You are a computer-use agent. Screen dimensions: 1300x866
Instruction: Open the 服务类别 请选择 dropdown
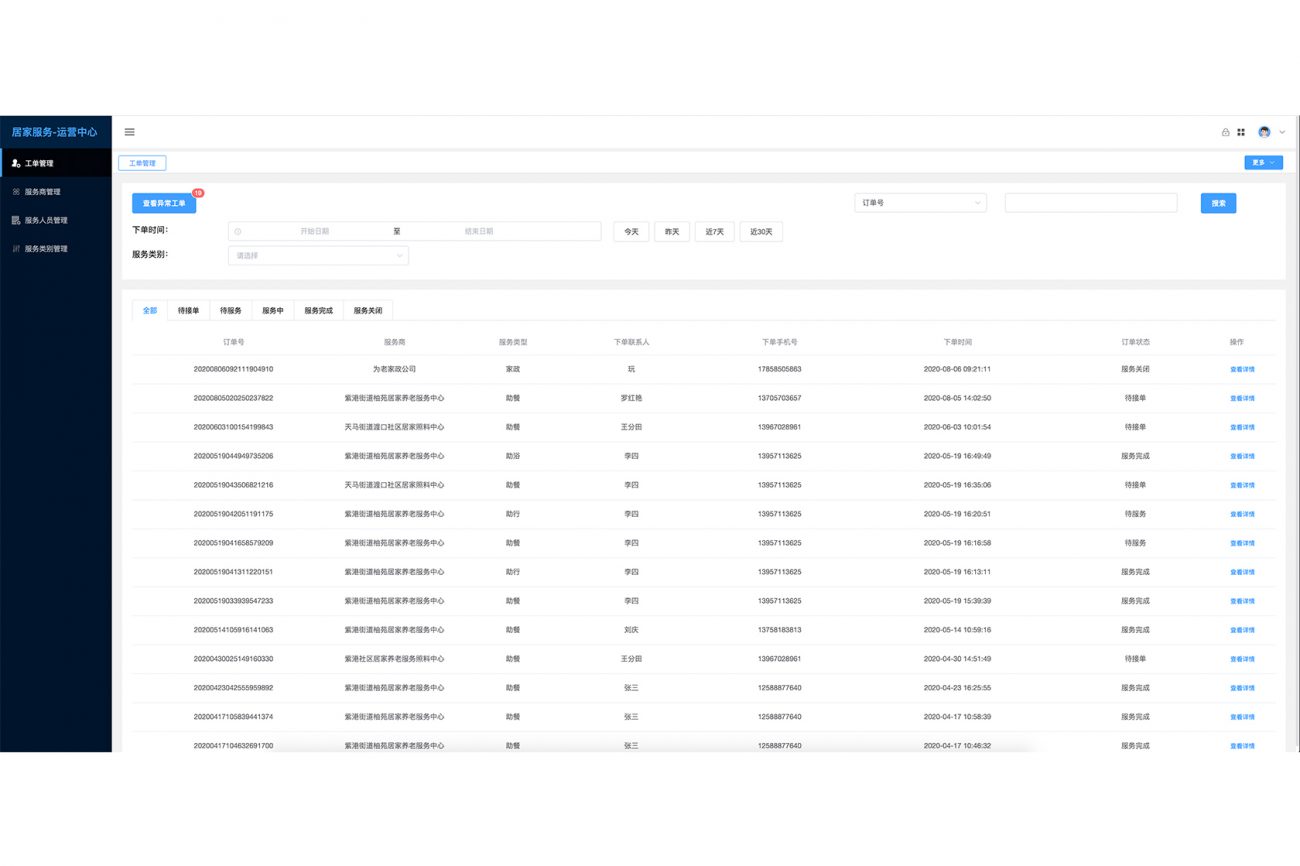pyautogui.click(x=318, y=256)
